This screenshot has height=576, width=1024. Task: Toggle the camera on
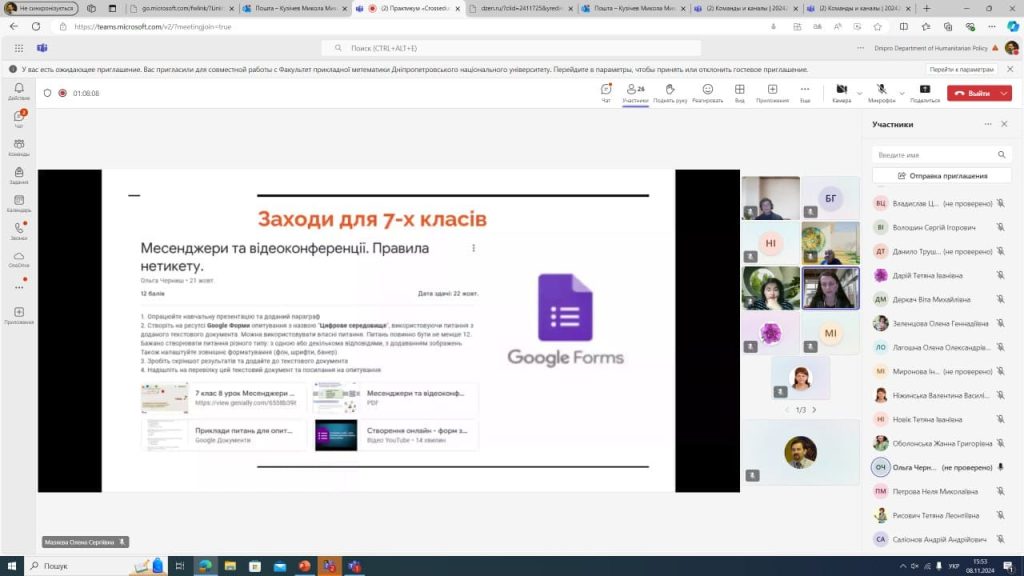click(840, 90)
